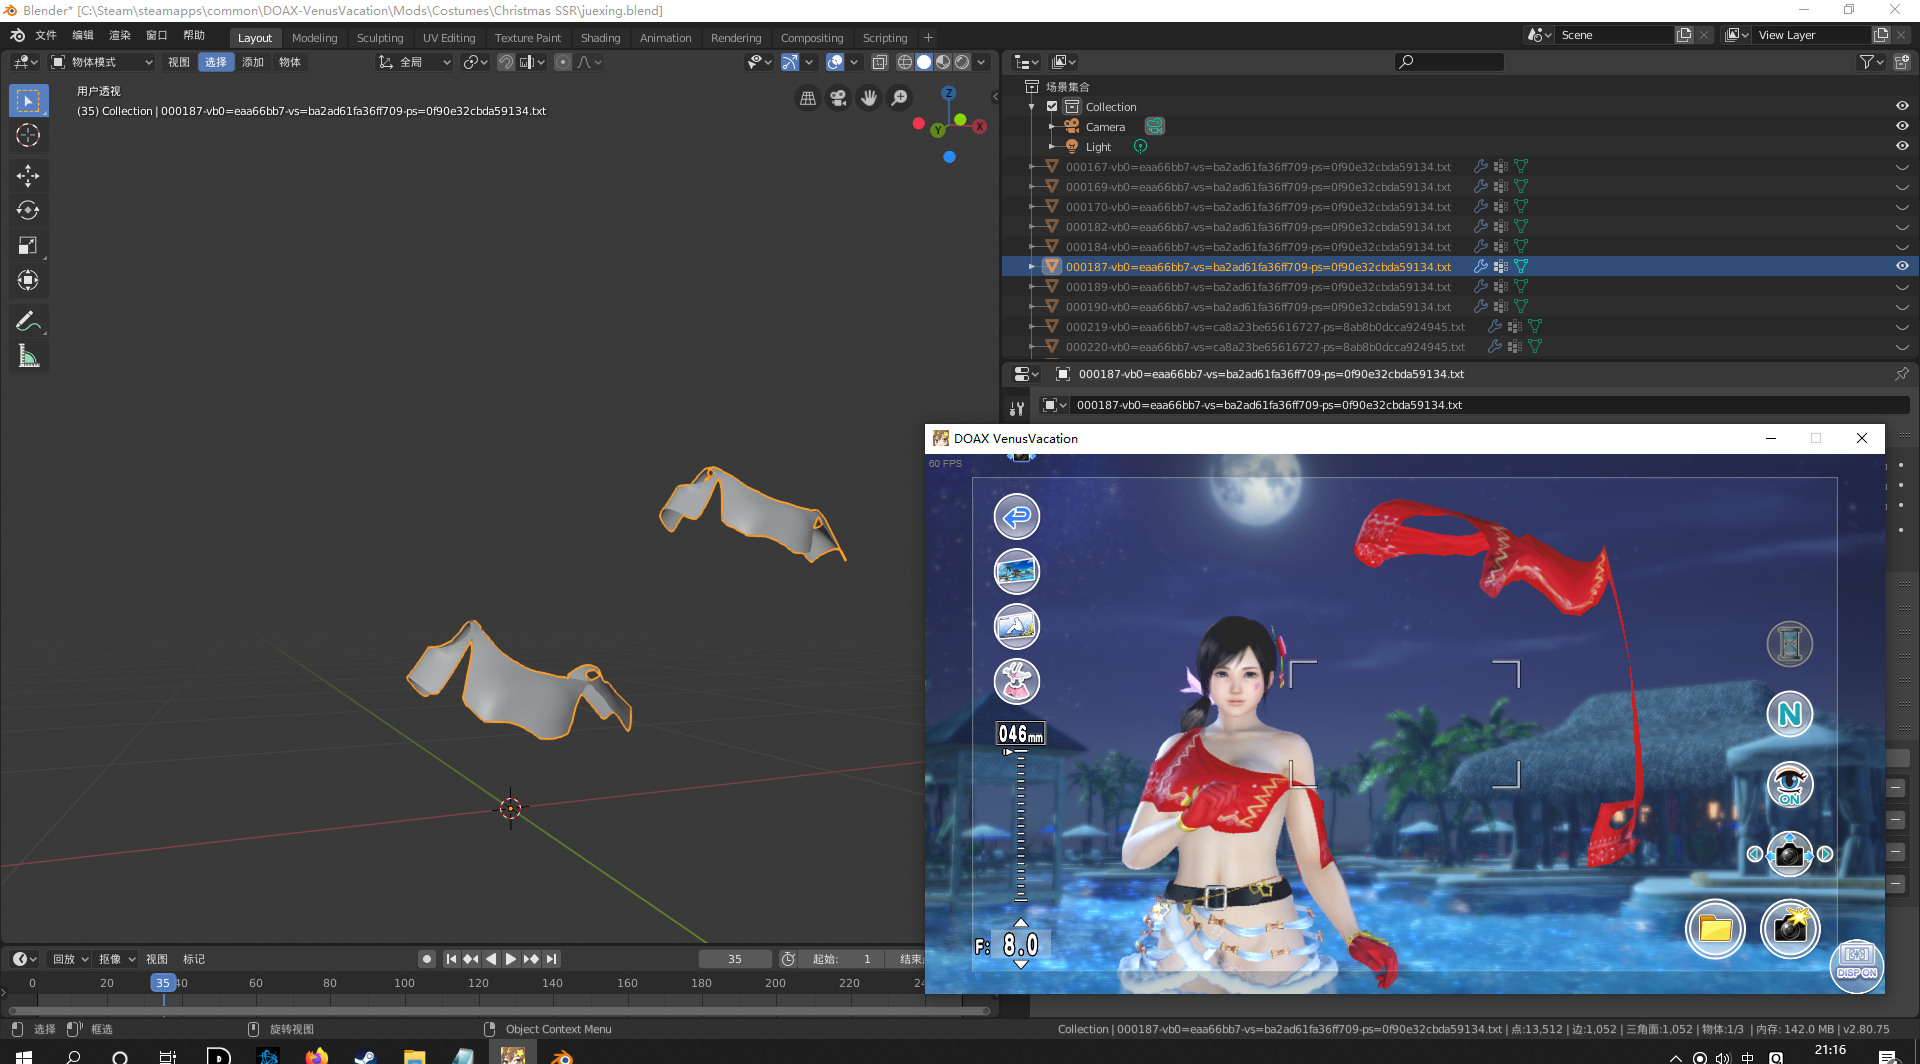Open the timeline playback dropdown
This screenshot has width=1920, height=1064.
click(70, 959)
